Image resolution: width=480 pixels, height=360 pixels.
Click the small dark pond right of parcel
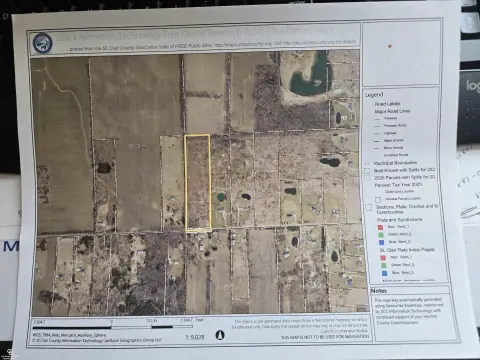(x=246, y=197)
